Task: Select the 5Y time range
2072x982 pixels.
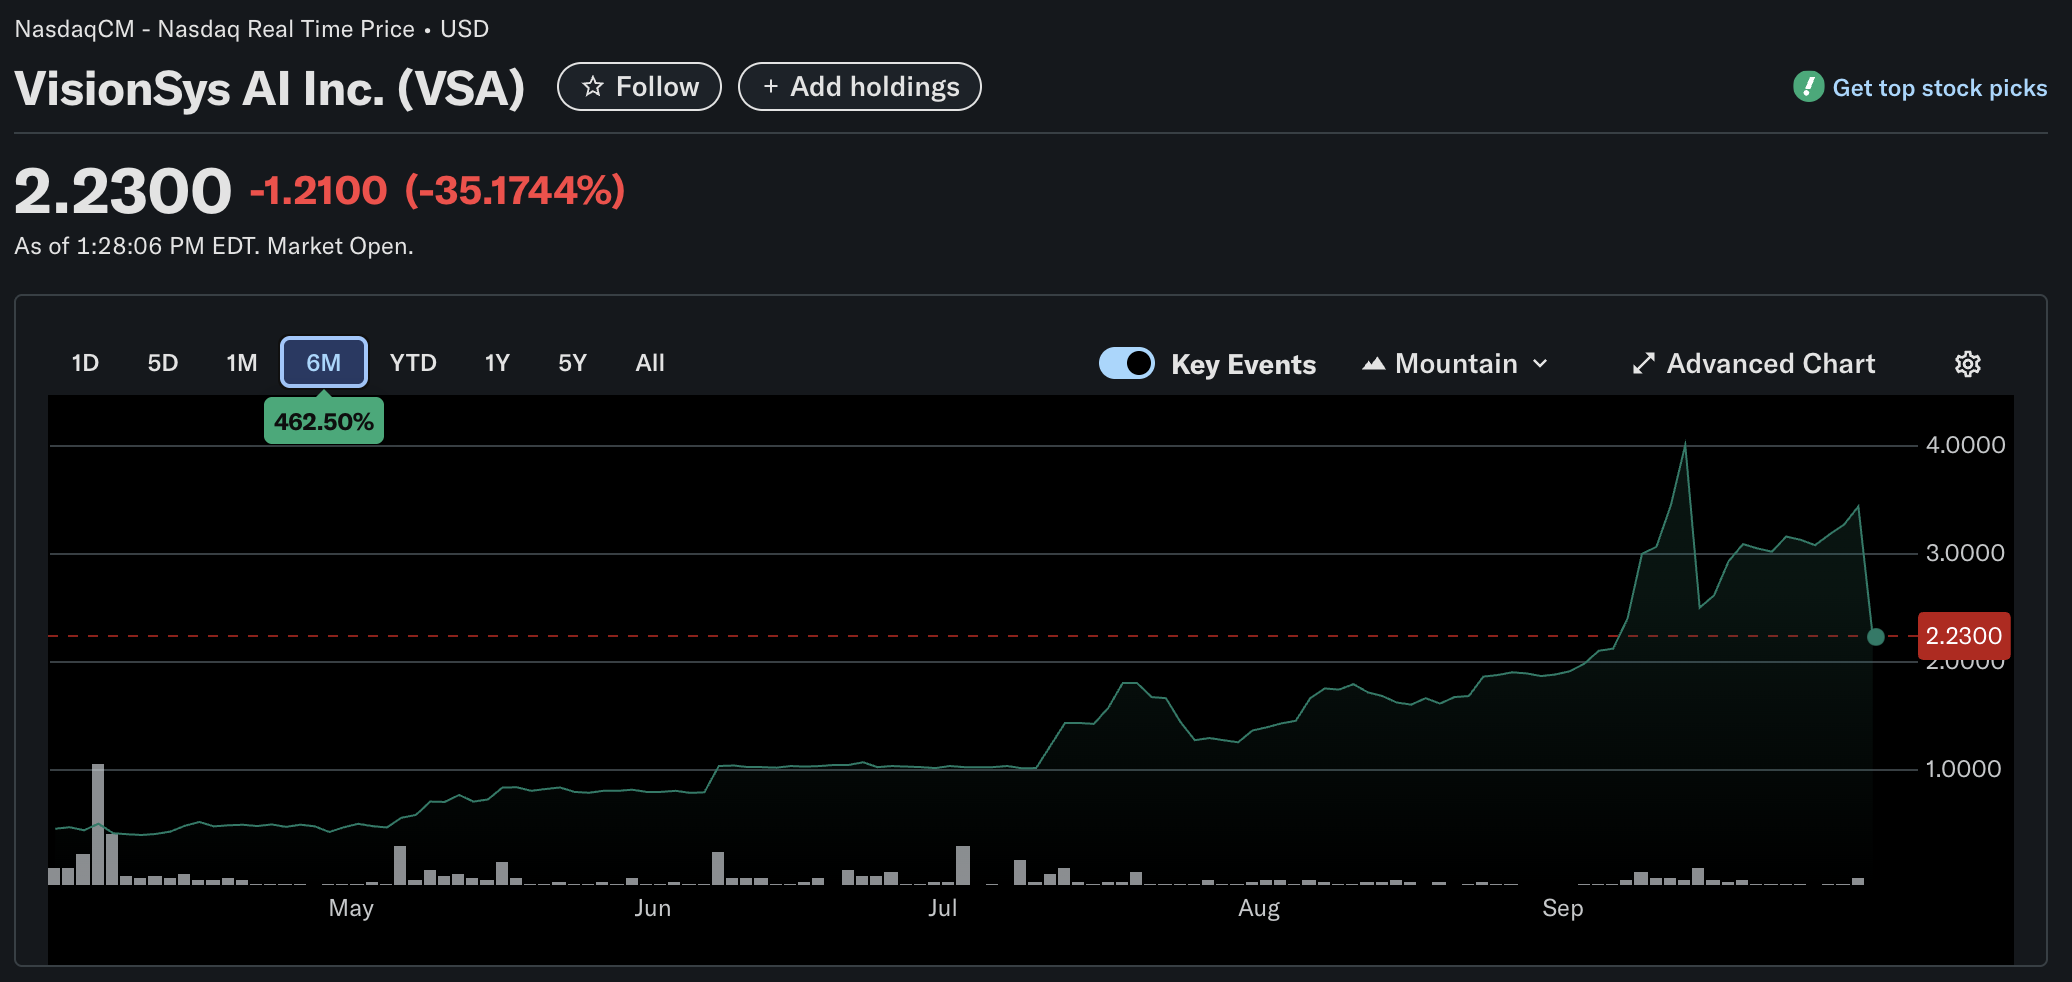Action: click(x=572, y=363)
